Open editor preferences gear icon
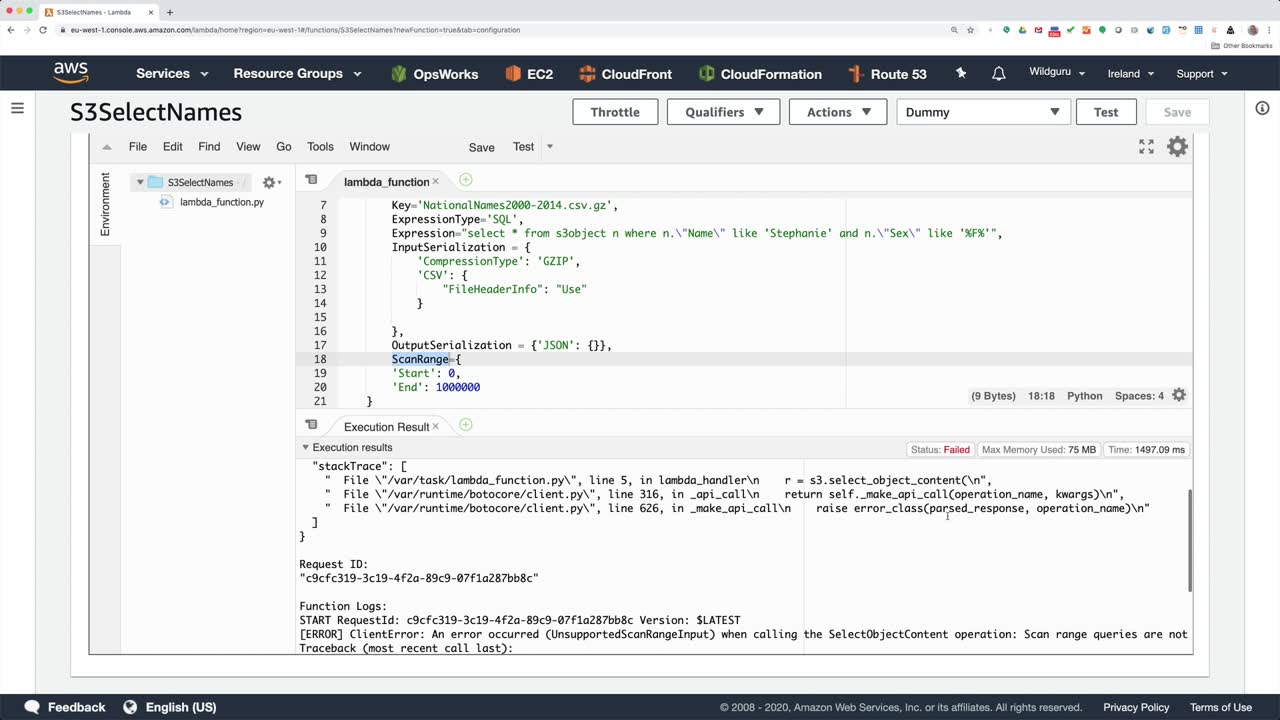Screen dimensions: 1280x720 pos(1177,147)
